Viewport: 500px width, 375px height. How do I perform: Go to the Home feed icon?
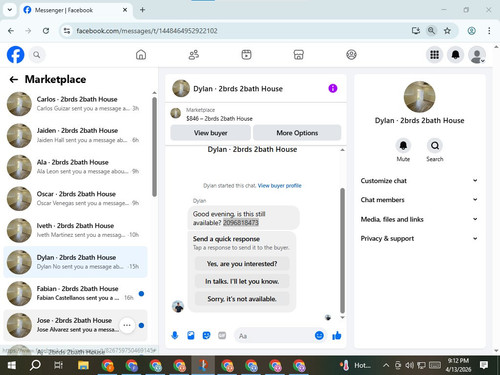coord(141,55)
